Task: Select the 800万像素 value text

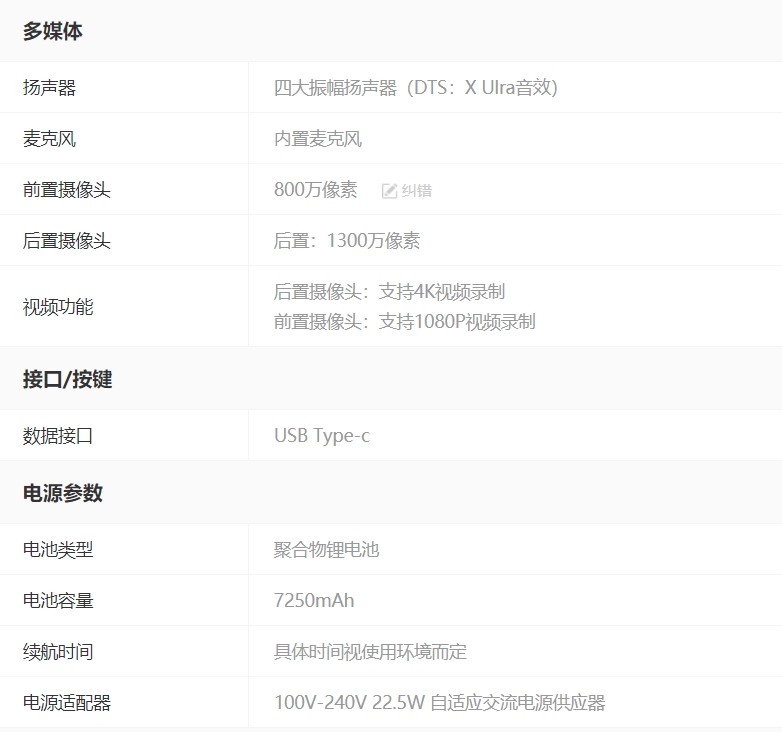Action: click(315, 190)
